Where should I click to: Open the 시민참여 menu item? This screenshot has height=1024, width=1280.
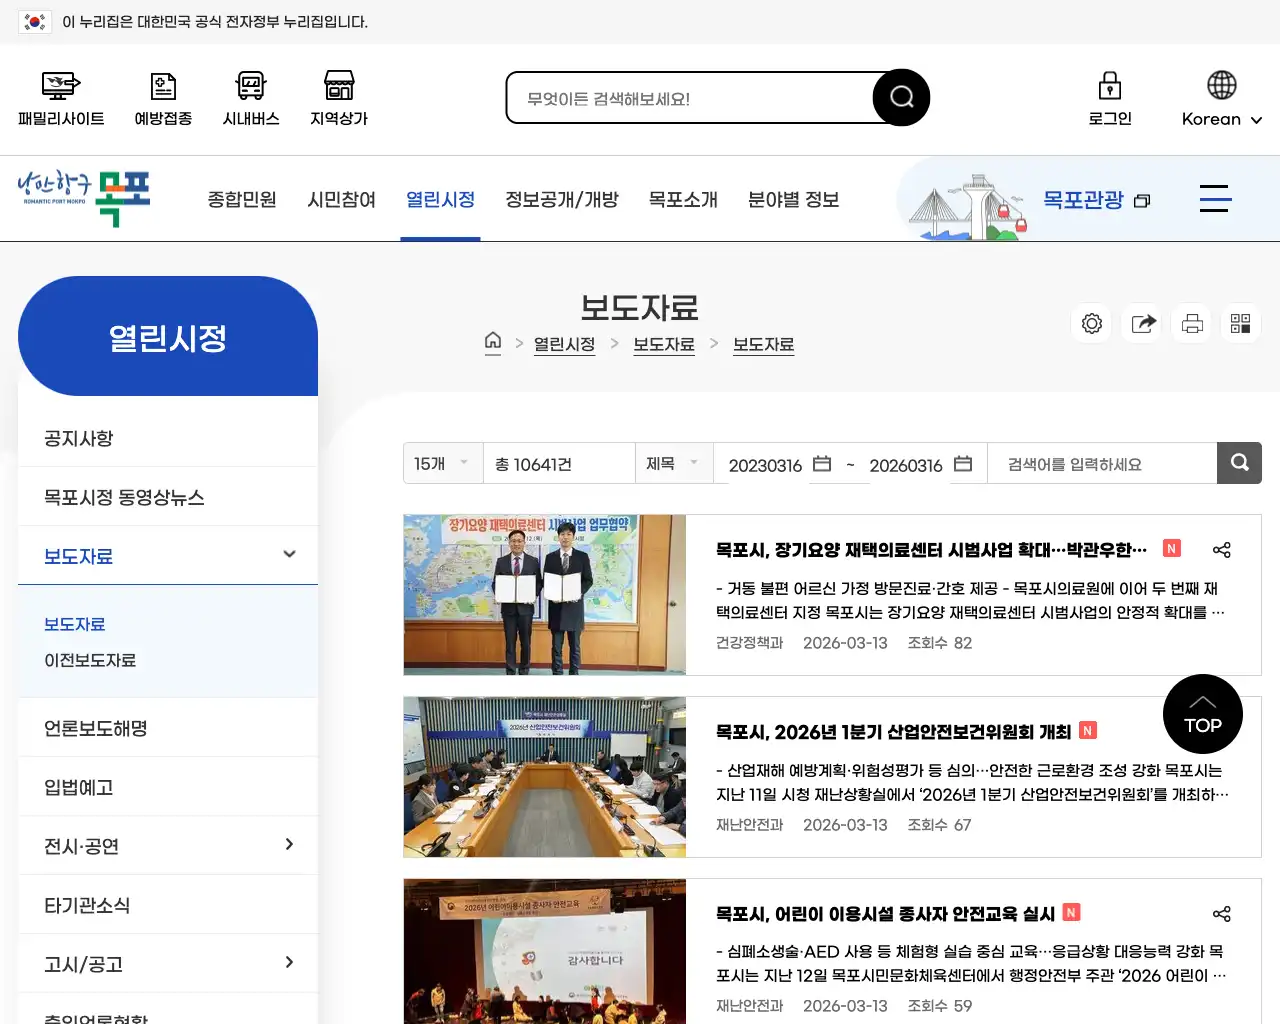(x=341, y=199)
